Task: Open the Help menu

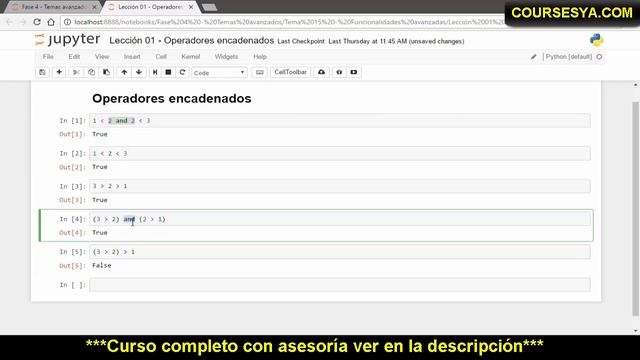Action: click(260, 57)
